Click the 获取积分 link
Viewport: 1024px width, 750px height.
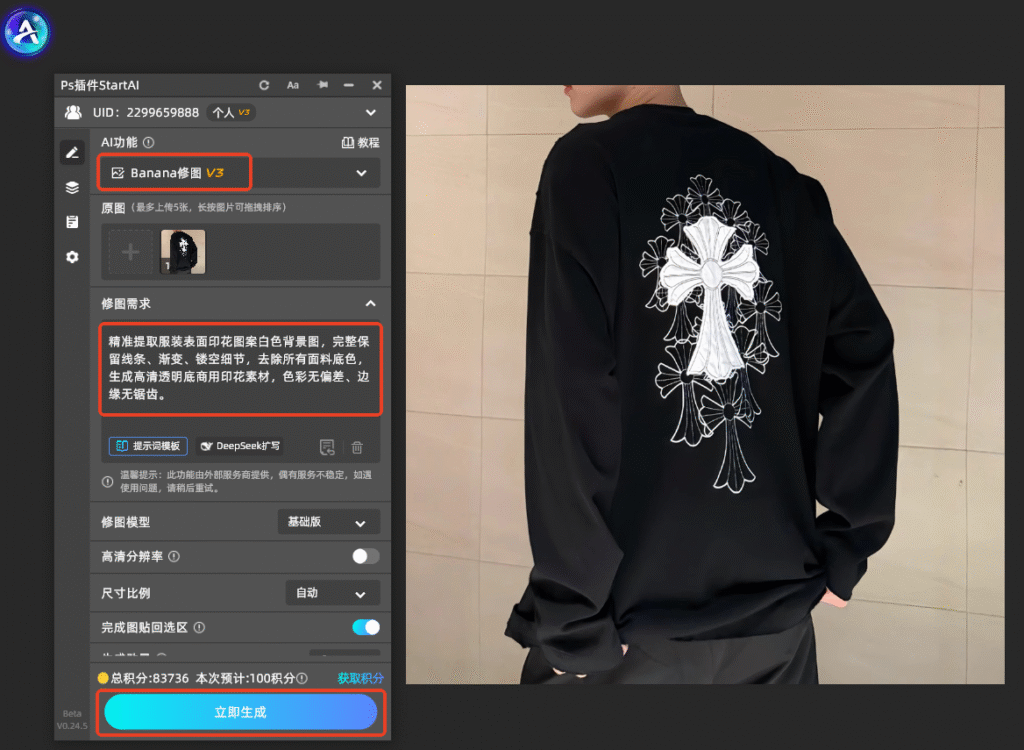click(360, 678)
